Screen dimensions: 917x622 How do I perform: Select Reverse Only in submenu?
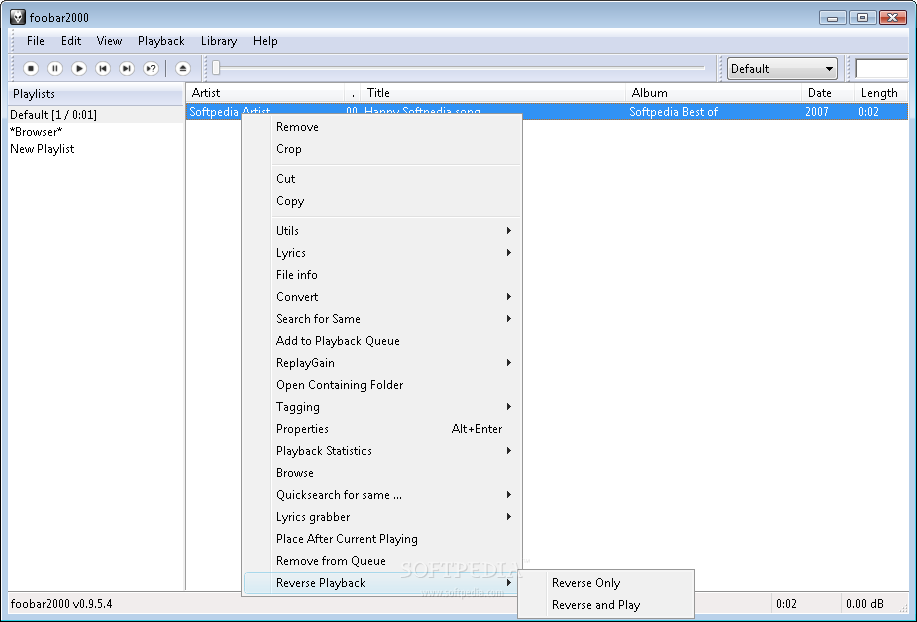[606, 583]
